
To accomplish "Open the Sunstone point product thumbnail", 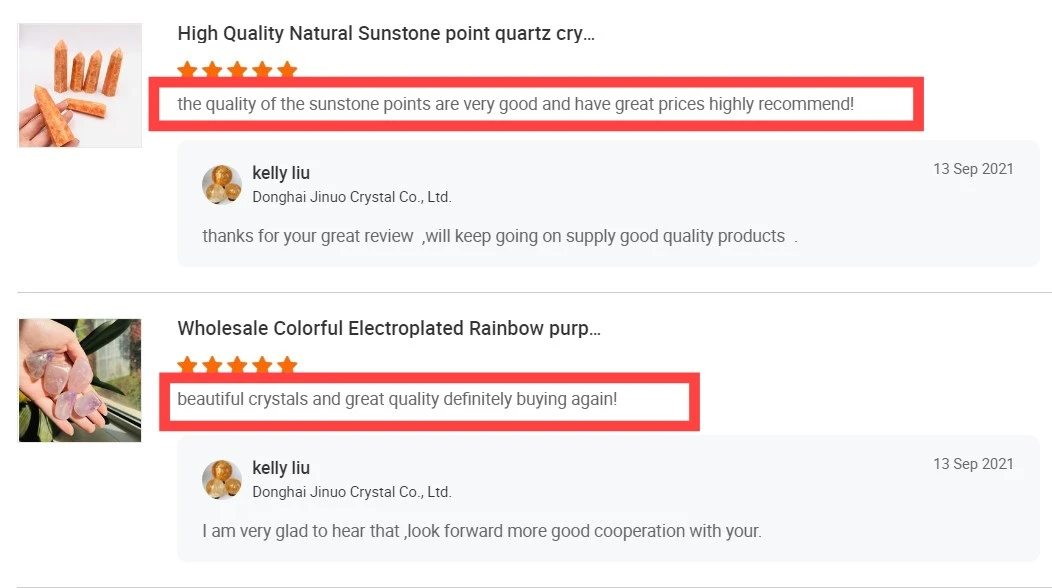I will (x=80, y=85).
